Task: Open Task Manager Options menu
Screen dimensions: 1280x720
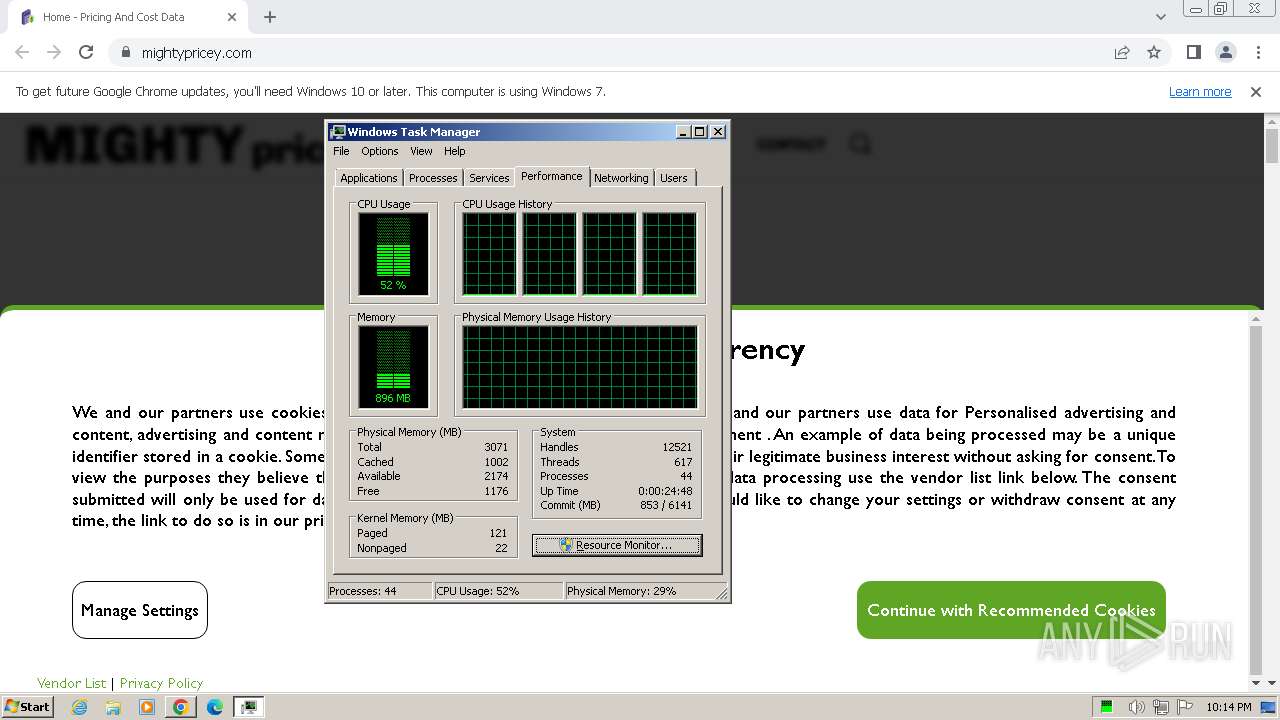Action: click(380, 151)
